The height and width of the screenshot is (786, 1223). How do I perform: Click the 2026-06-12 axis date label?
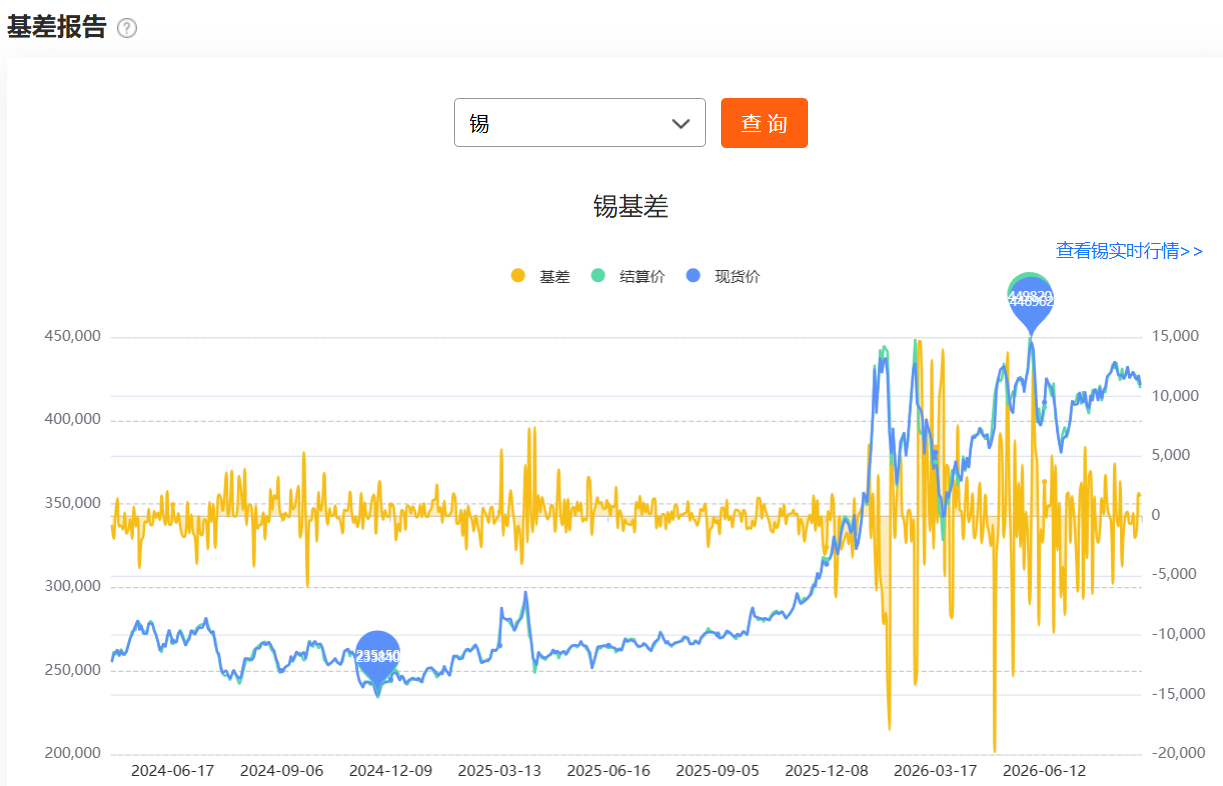tap(1044, 771)
